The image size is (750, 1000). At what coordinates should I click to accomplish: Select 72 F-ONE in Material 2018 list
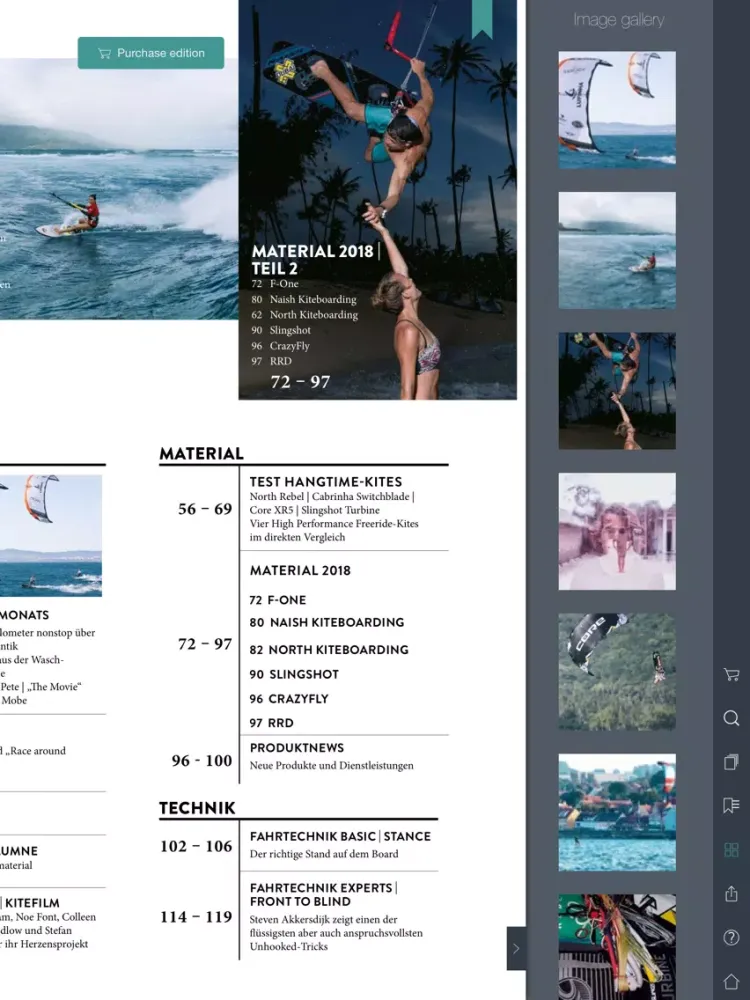click(277, 600)
